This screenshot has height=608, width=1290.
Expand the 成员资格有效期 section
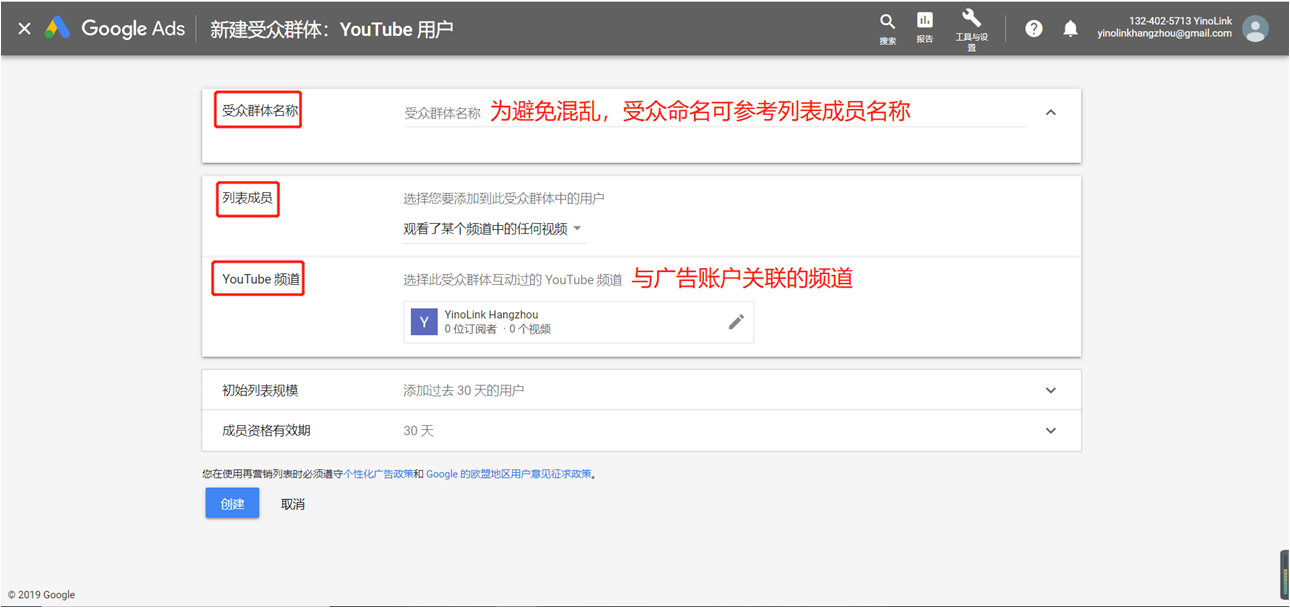[x=641, y=430]
